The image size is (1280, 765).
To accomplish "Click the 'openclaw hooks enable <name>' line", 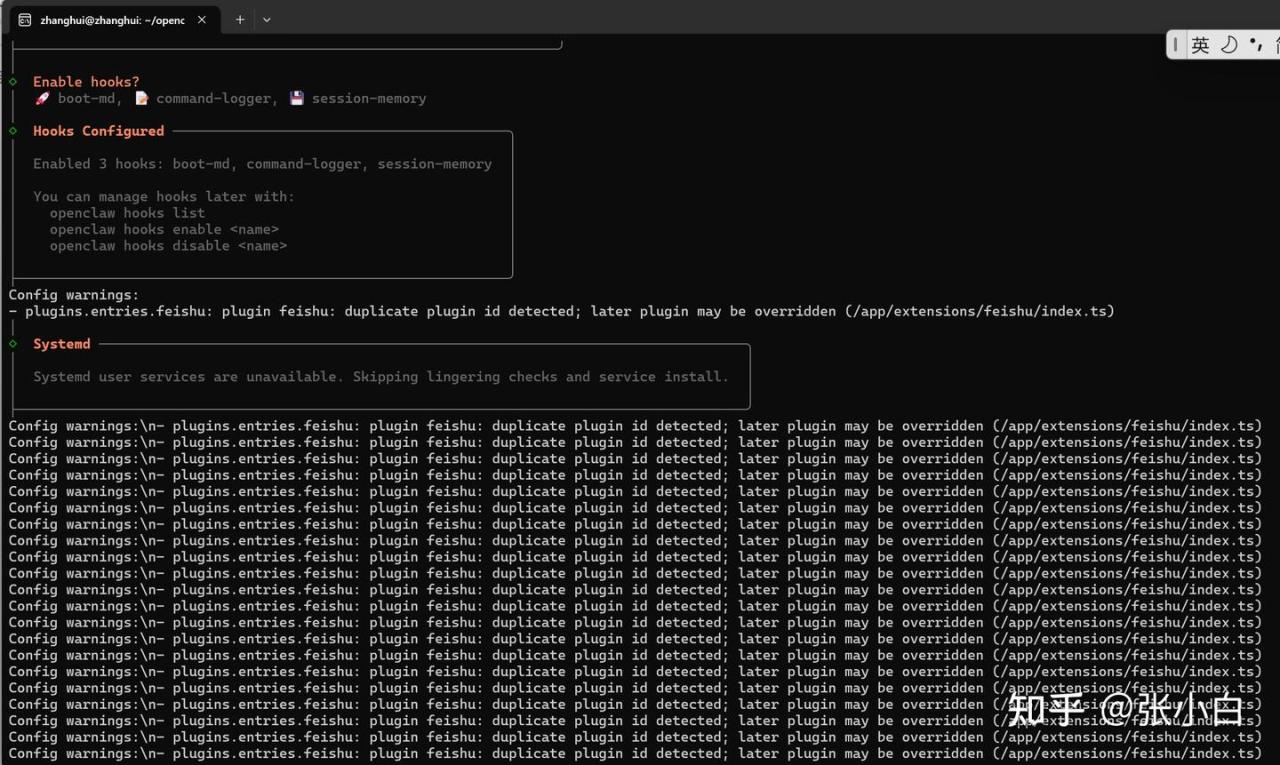I will pyautogui.click(x=164, y=229).
